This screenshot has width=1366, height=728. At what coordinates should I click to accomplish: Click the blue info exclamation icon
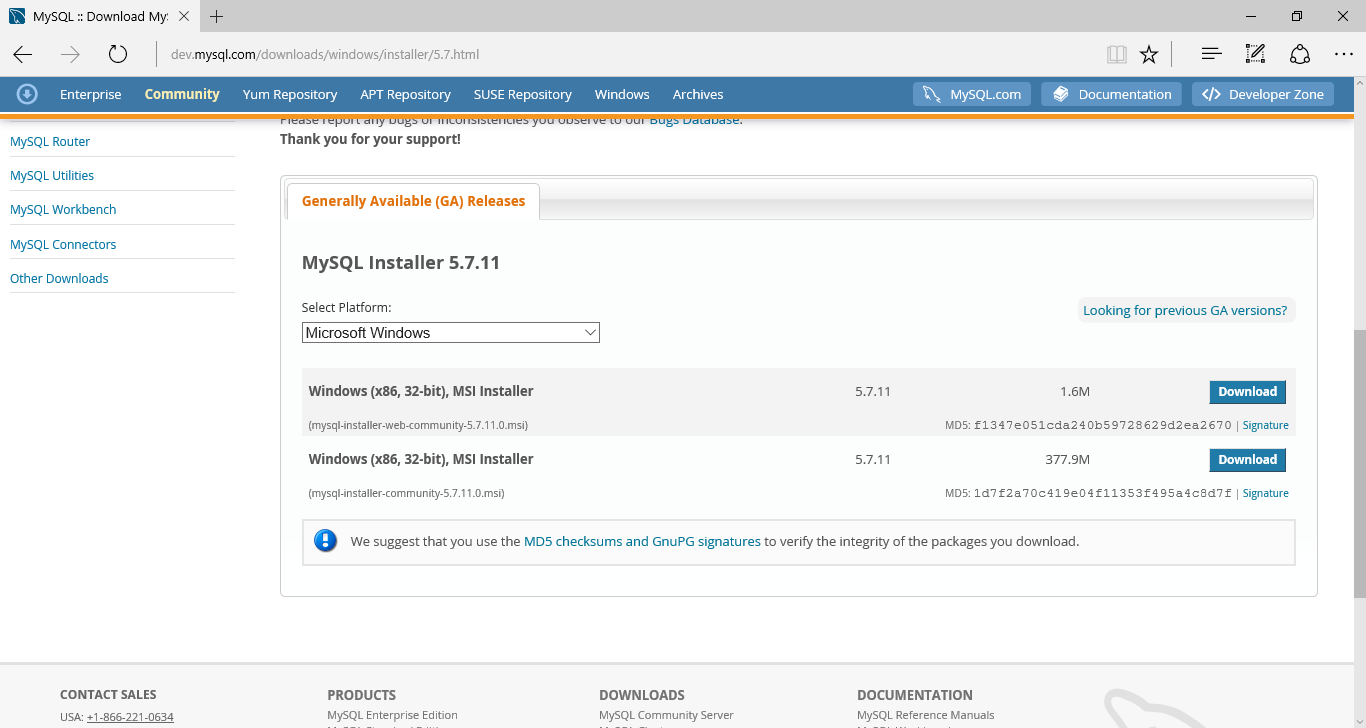[326, 541]
